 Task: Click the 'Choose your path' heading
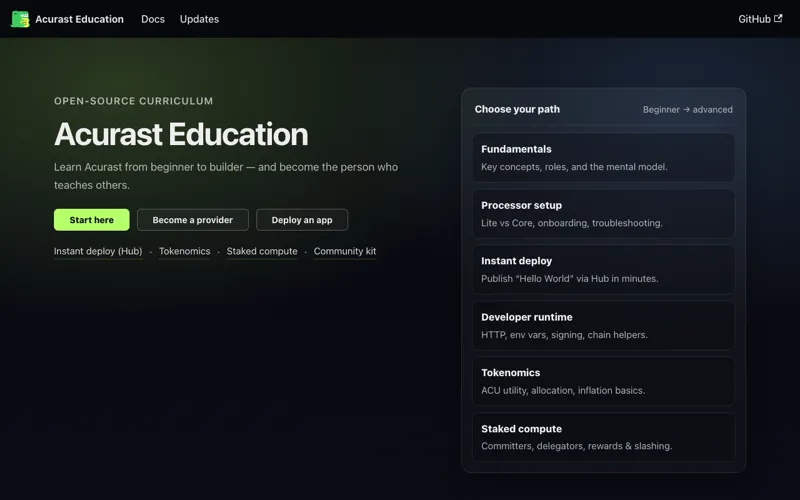[x=517, y=109]
